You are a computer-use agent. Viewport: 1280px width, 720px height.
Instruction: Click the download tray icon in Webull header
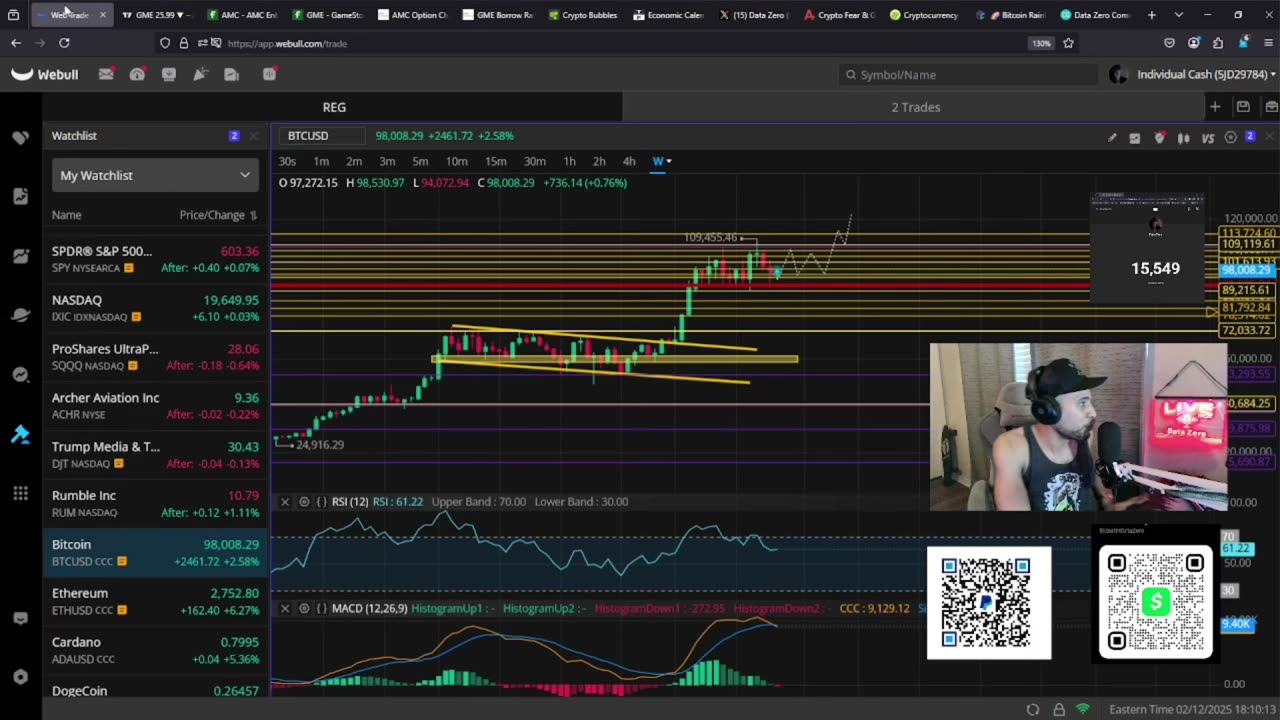(x=169, y=74)
